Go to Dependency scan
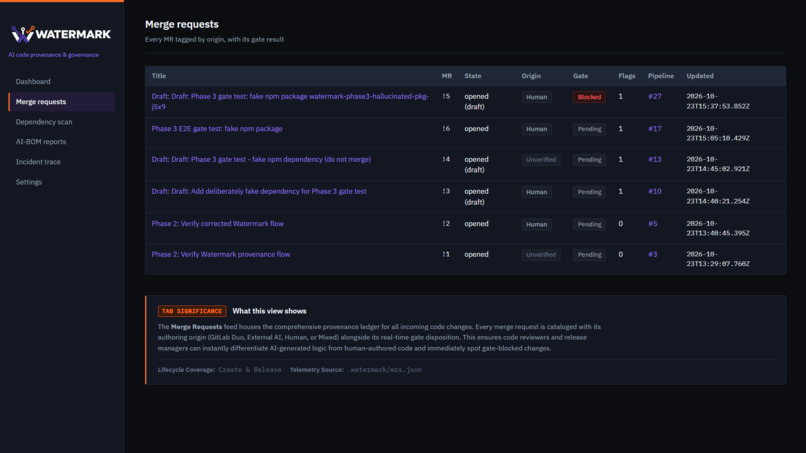This screenshot has height=453, width=806. pos(44,122)
